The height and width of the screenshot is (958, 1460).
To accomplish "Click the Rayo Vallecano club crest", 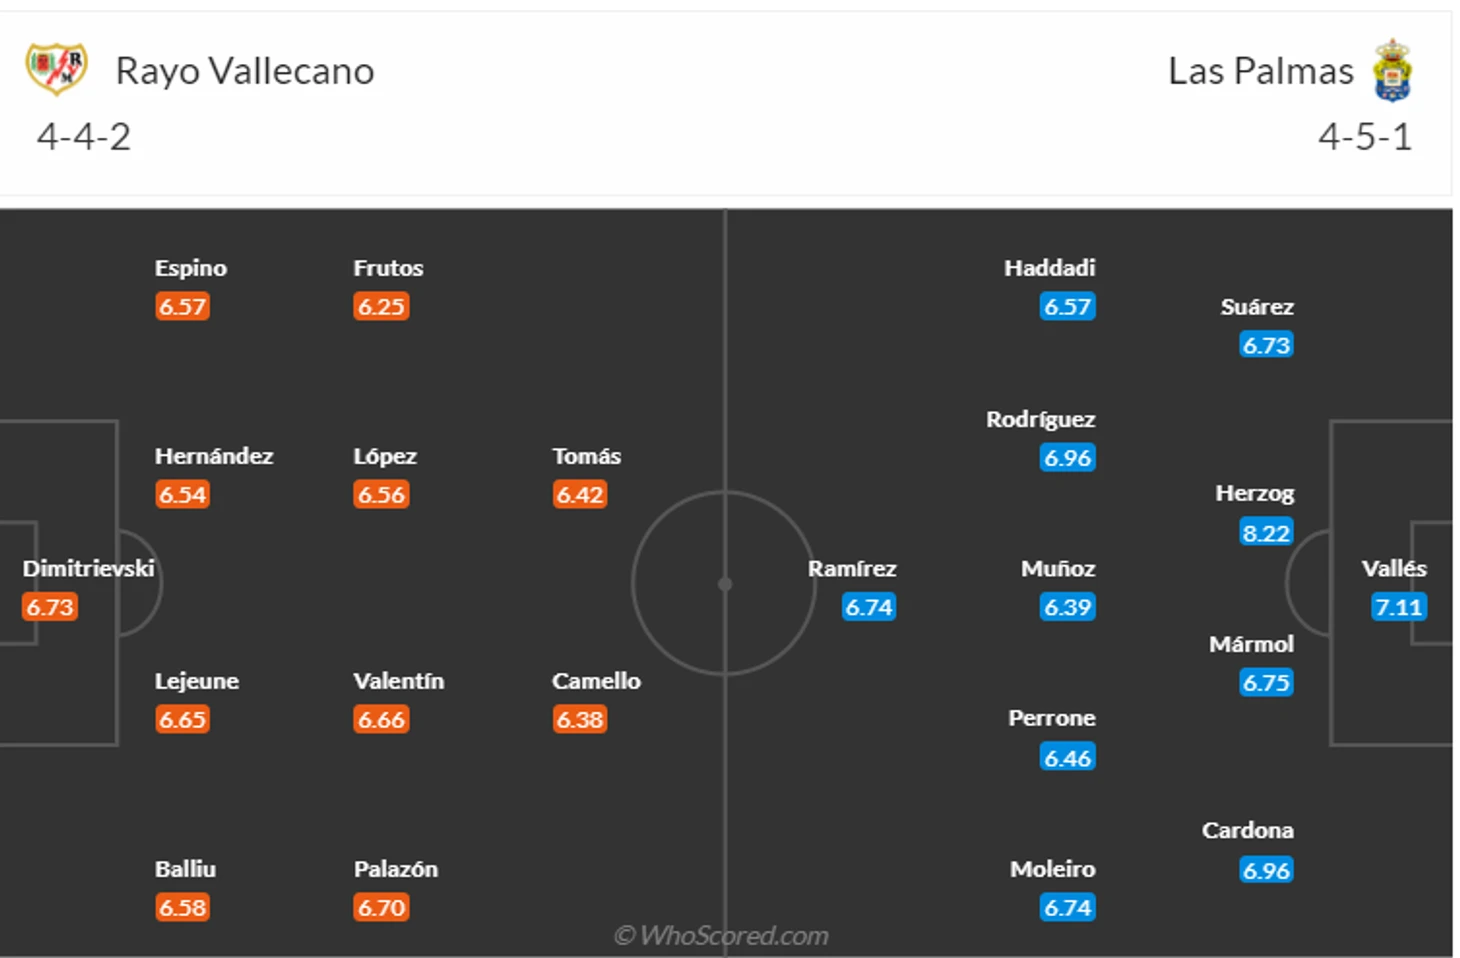I will click(56, 69).
